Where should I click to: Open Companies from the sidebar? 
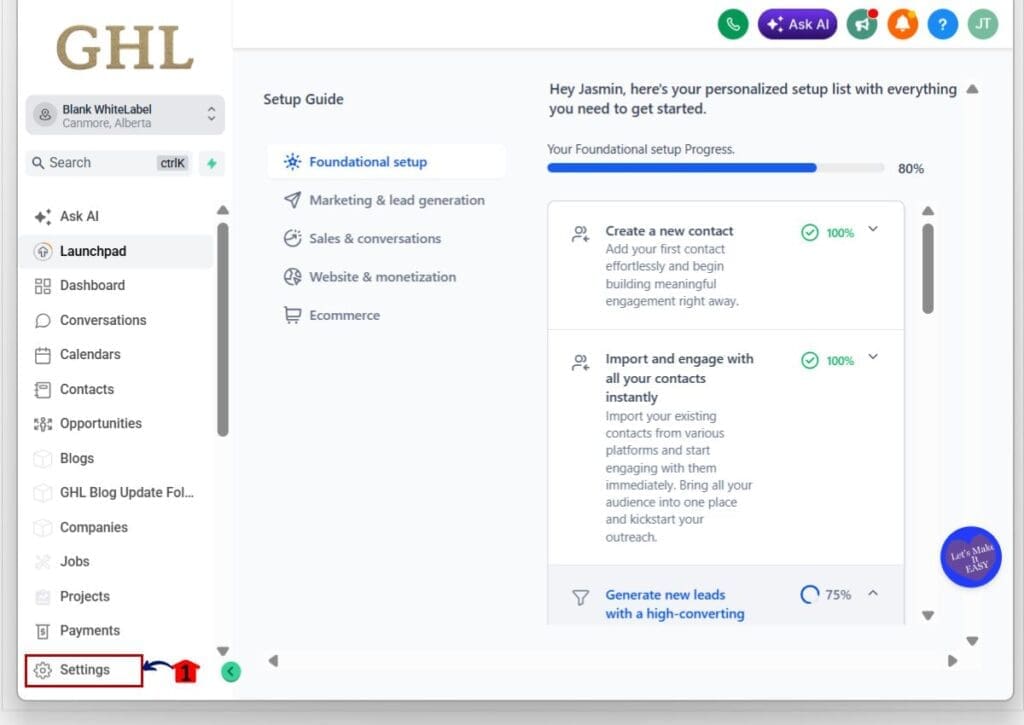pos(116,527)
